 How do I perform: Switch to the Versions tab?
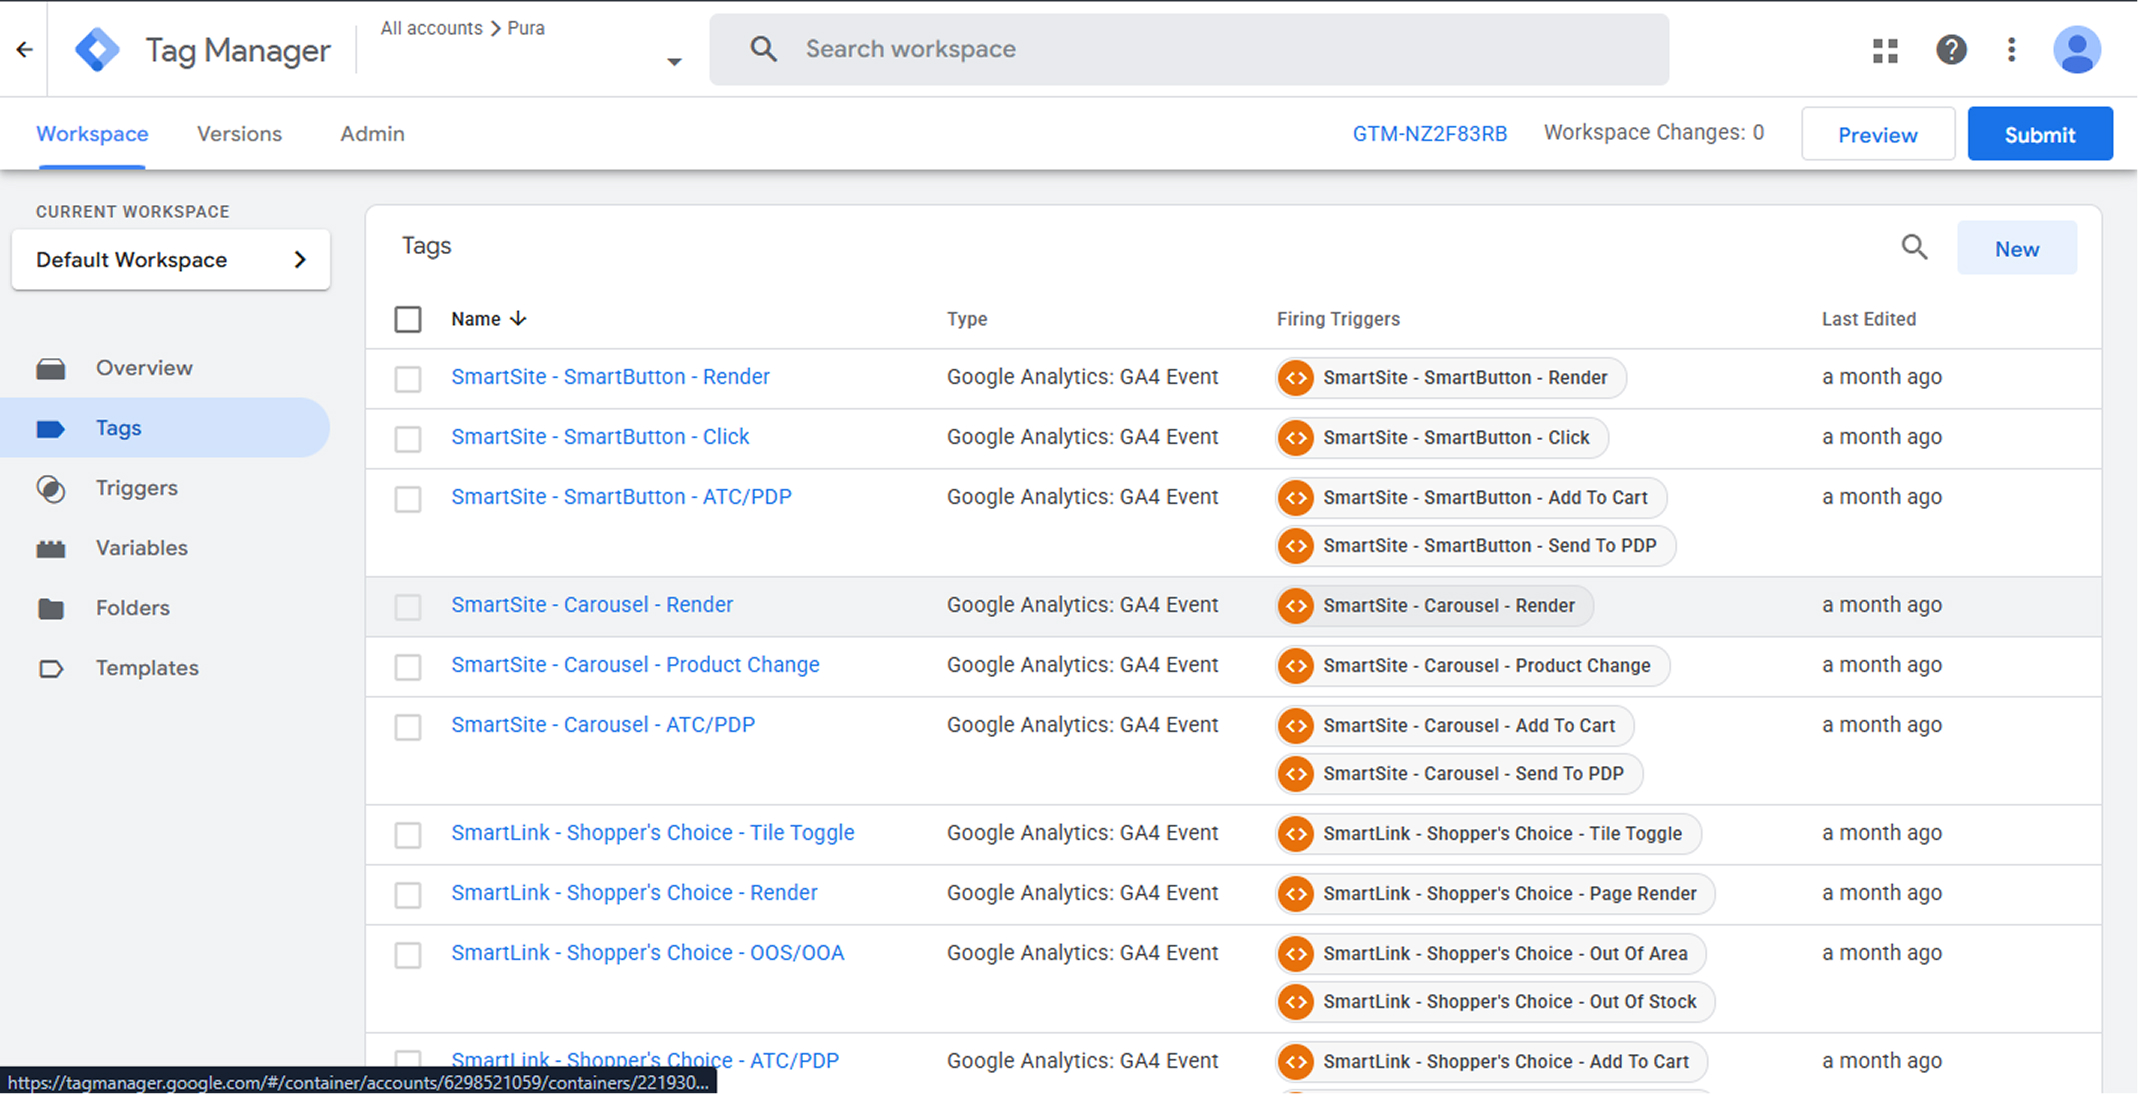[239, 134]
